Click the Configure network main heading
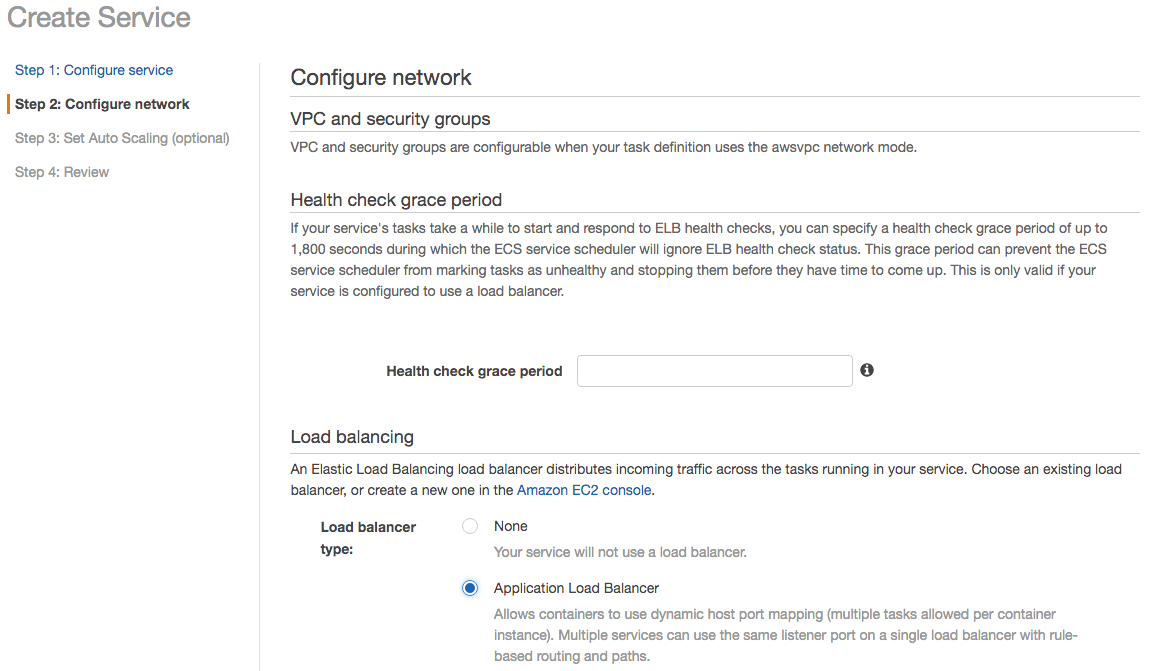1157x671 pixels. 381,78
